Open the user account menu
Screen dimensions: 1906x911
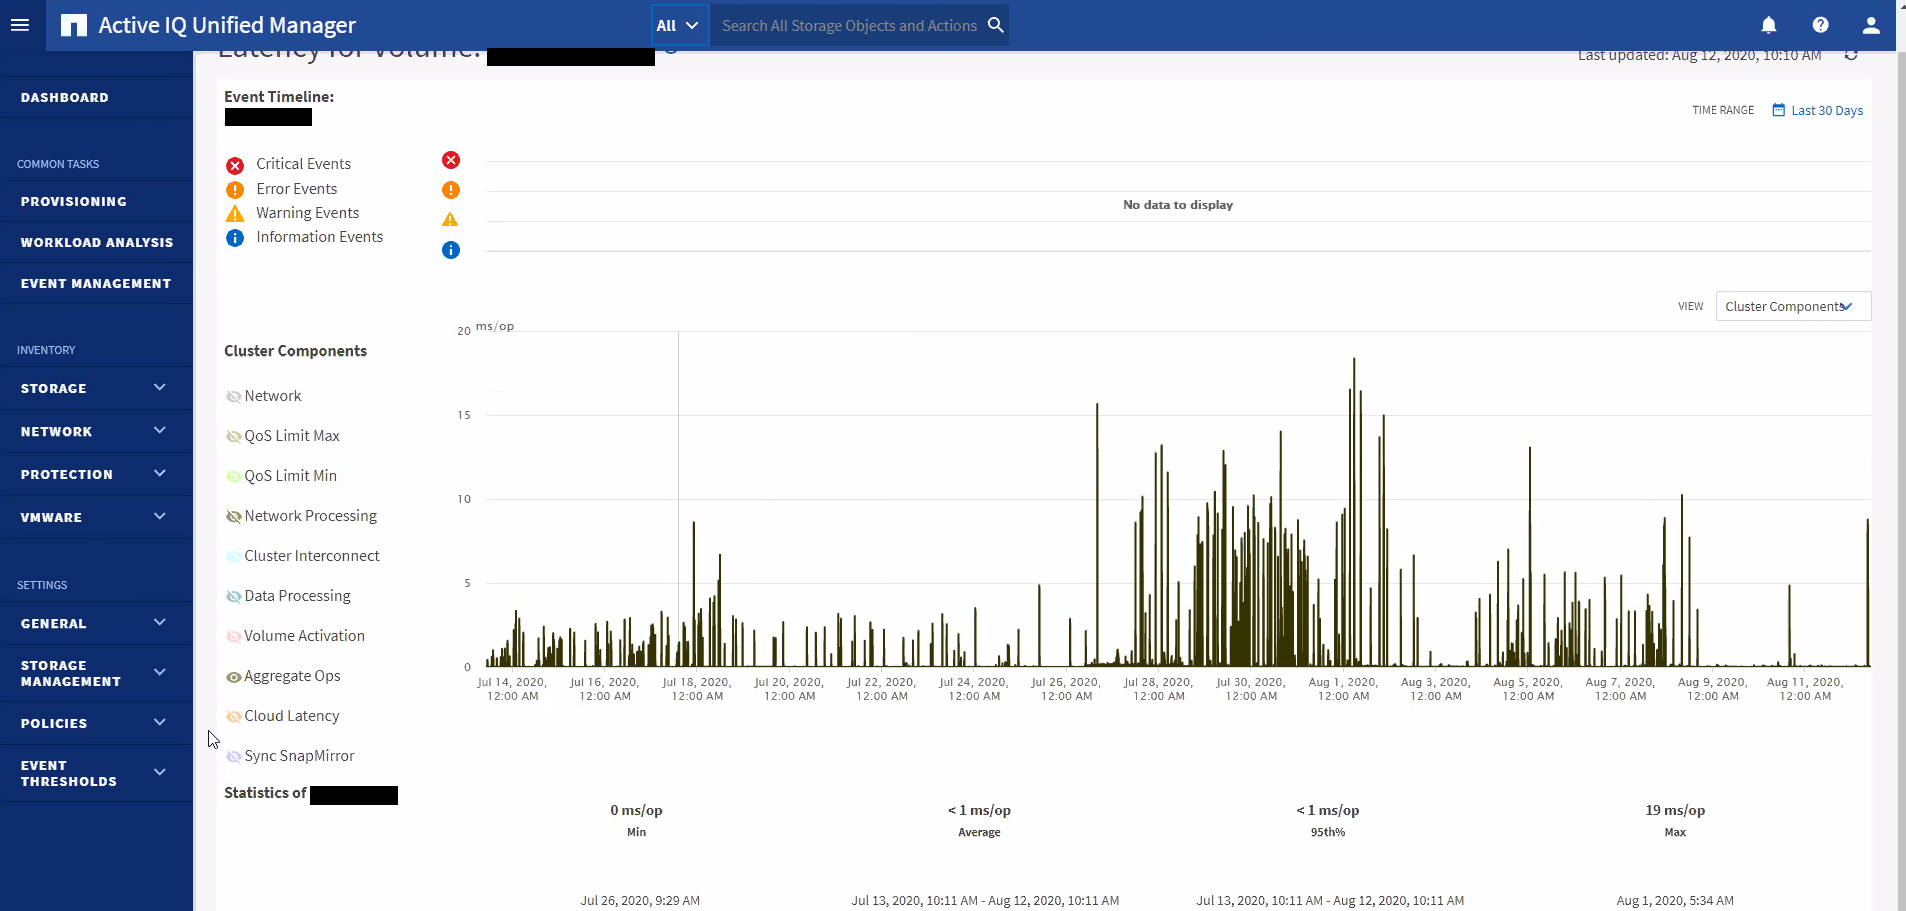pyautogui.click(x=1871, y=25)
